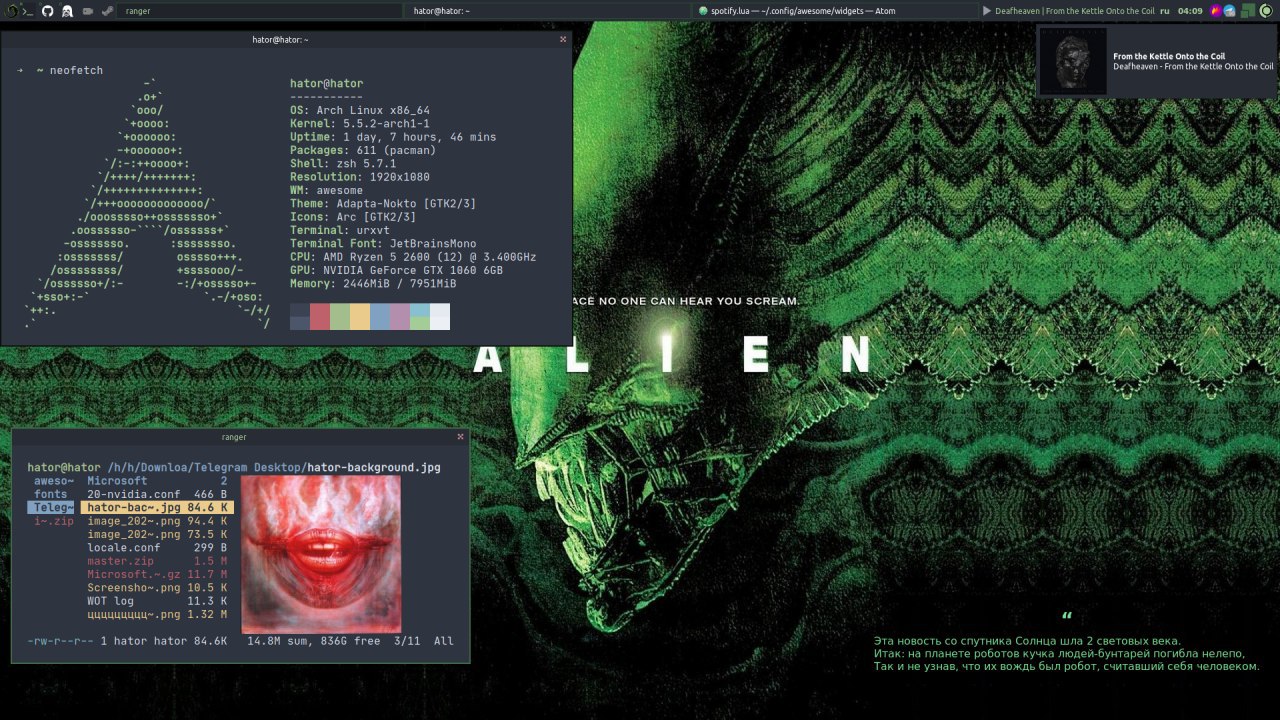Click the image preview in ranger
1280x720 pixels.
point(321,554)
